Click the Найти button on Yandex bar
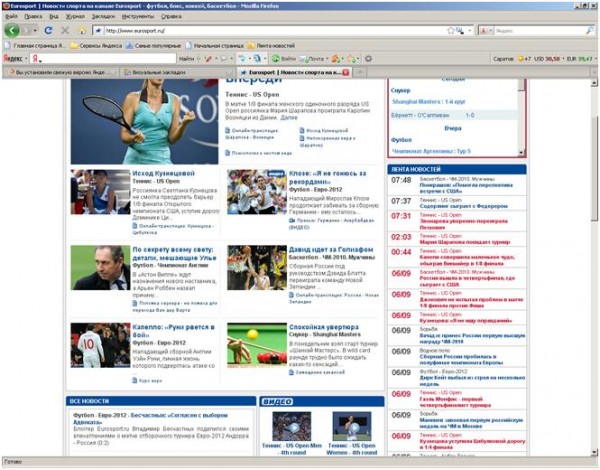Viewport: 600px width, 470px height. pyautogui.click(x=186, y=59)
